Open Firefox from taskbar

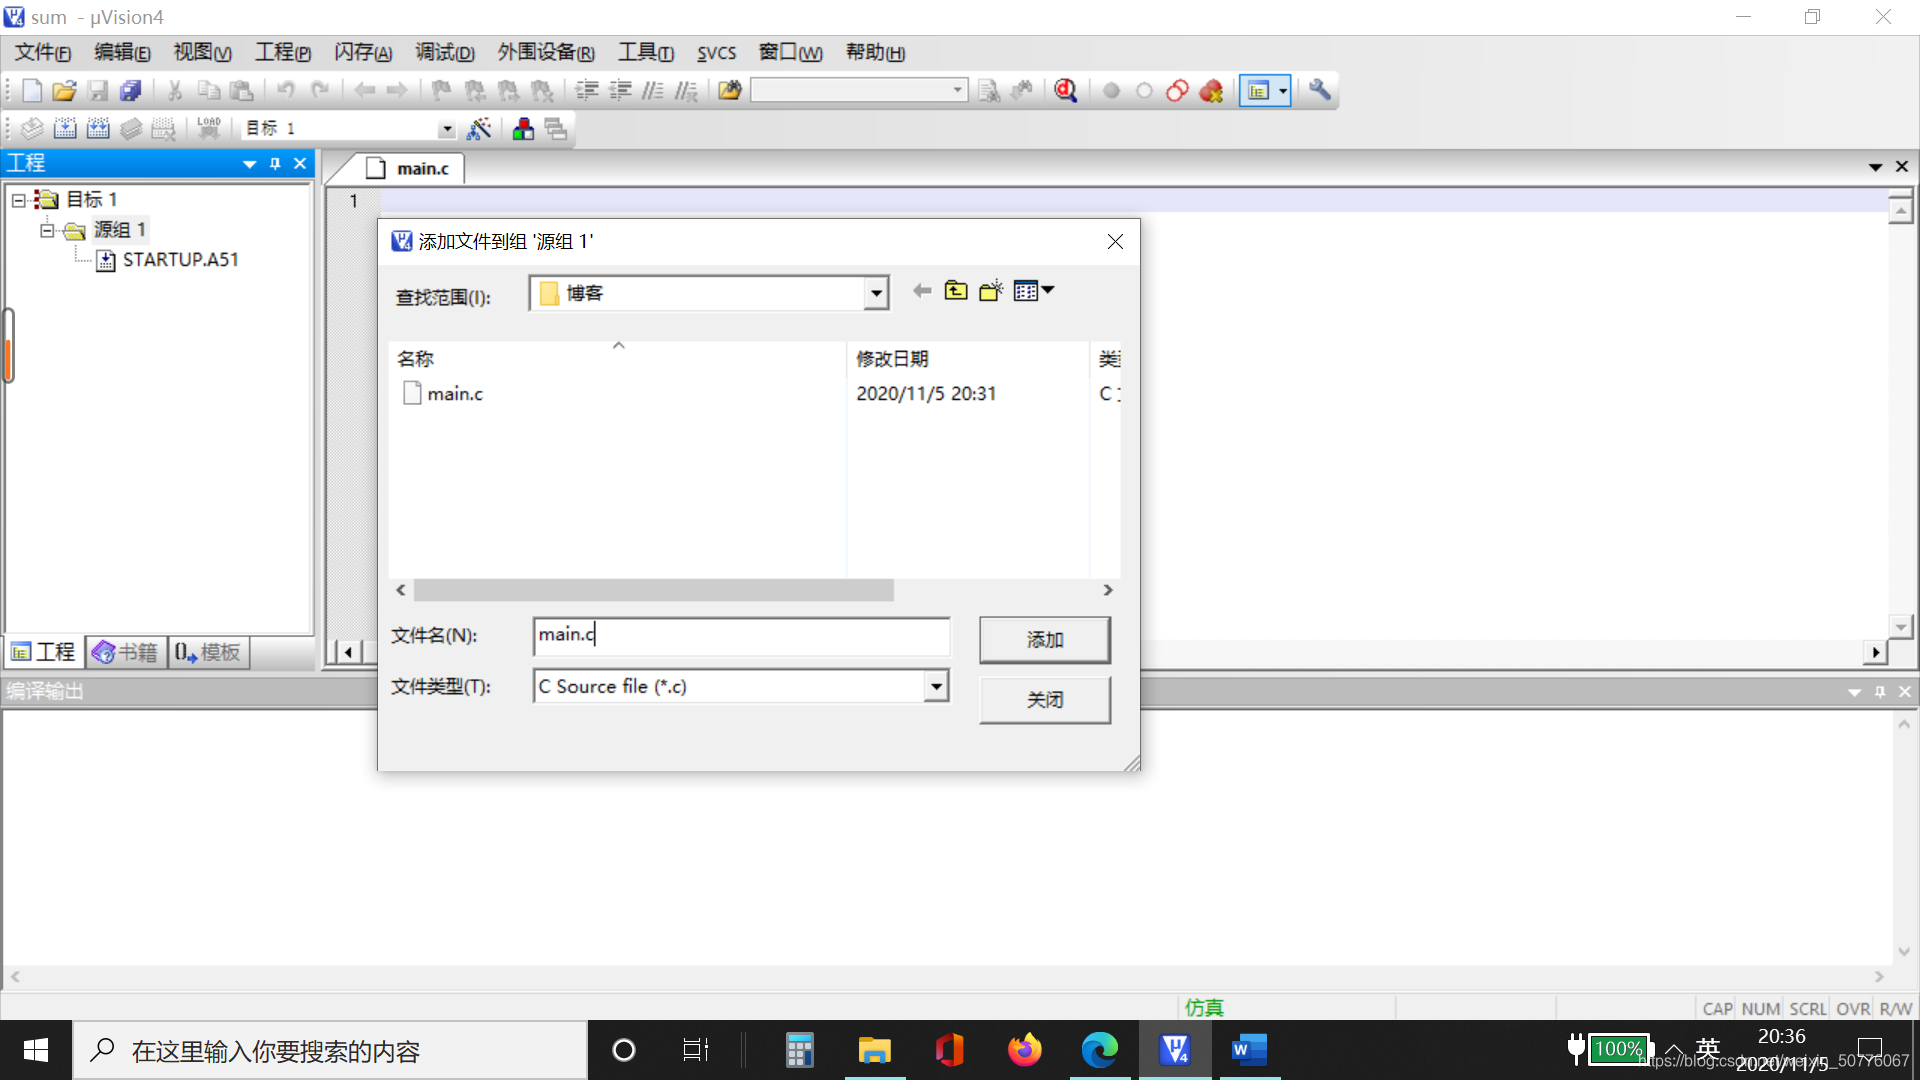tap(1024, 1050)
